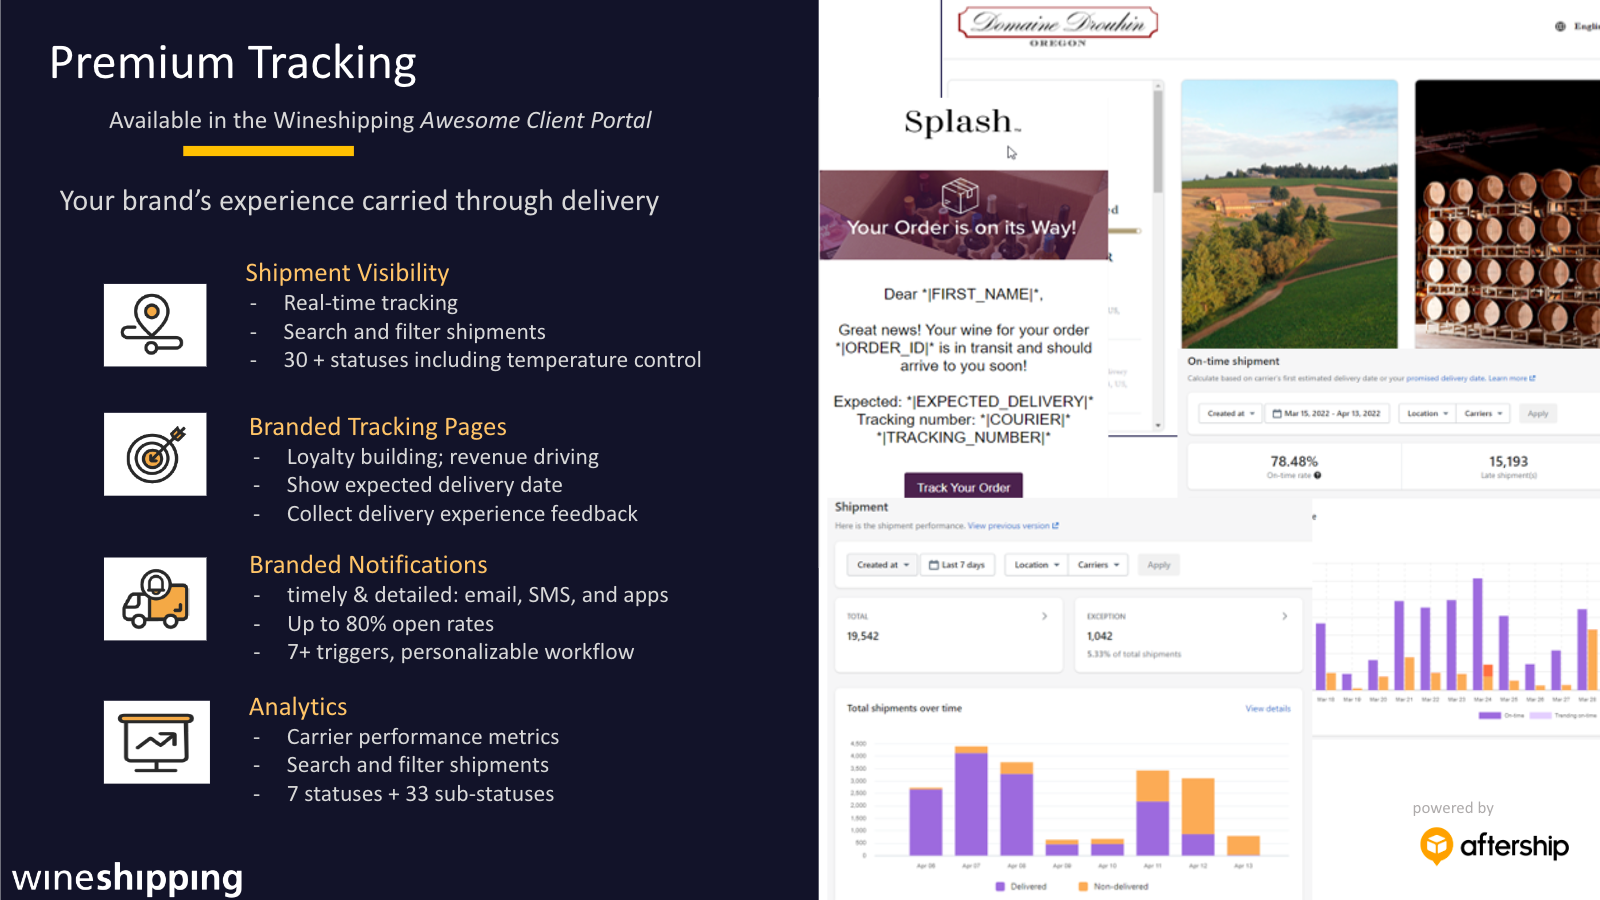Image resolution: width=1600 pixels, height=900 pixels.
Task: Open the Mar 15, 2022 - Apr 13, 2022 date picker
Action: pos(1327,413)
